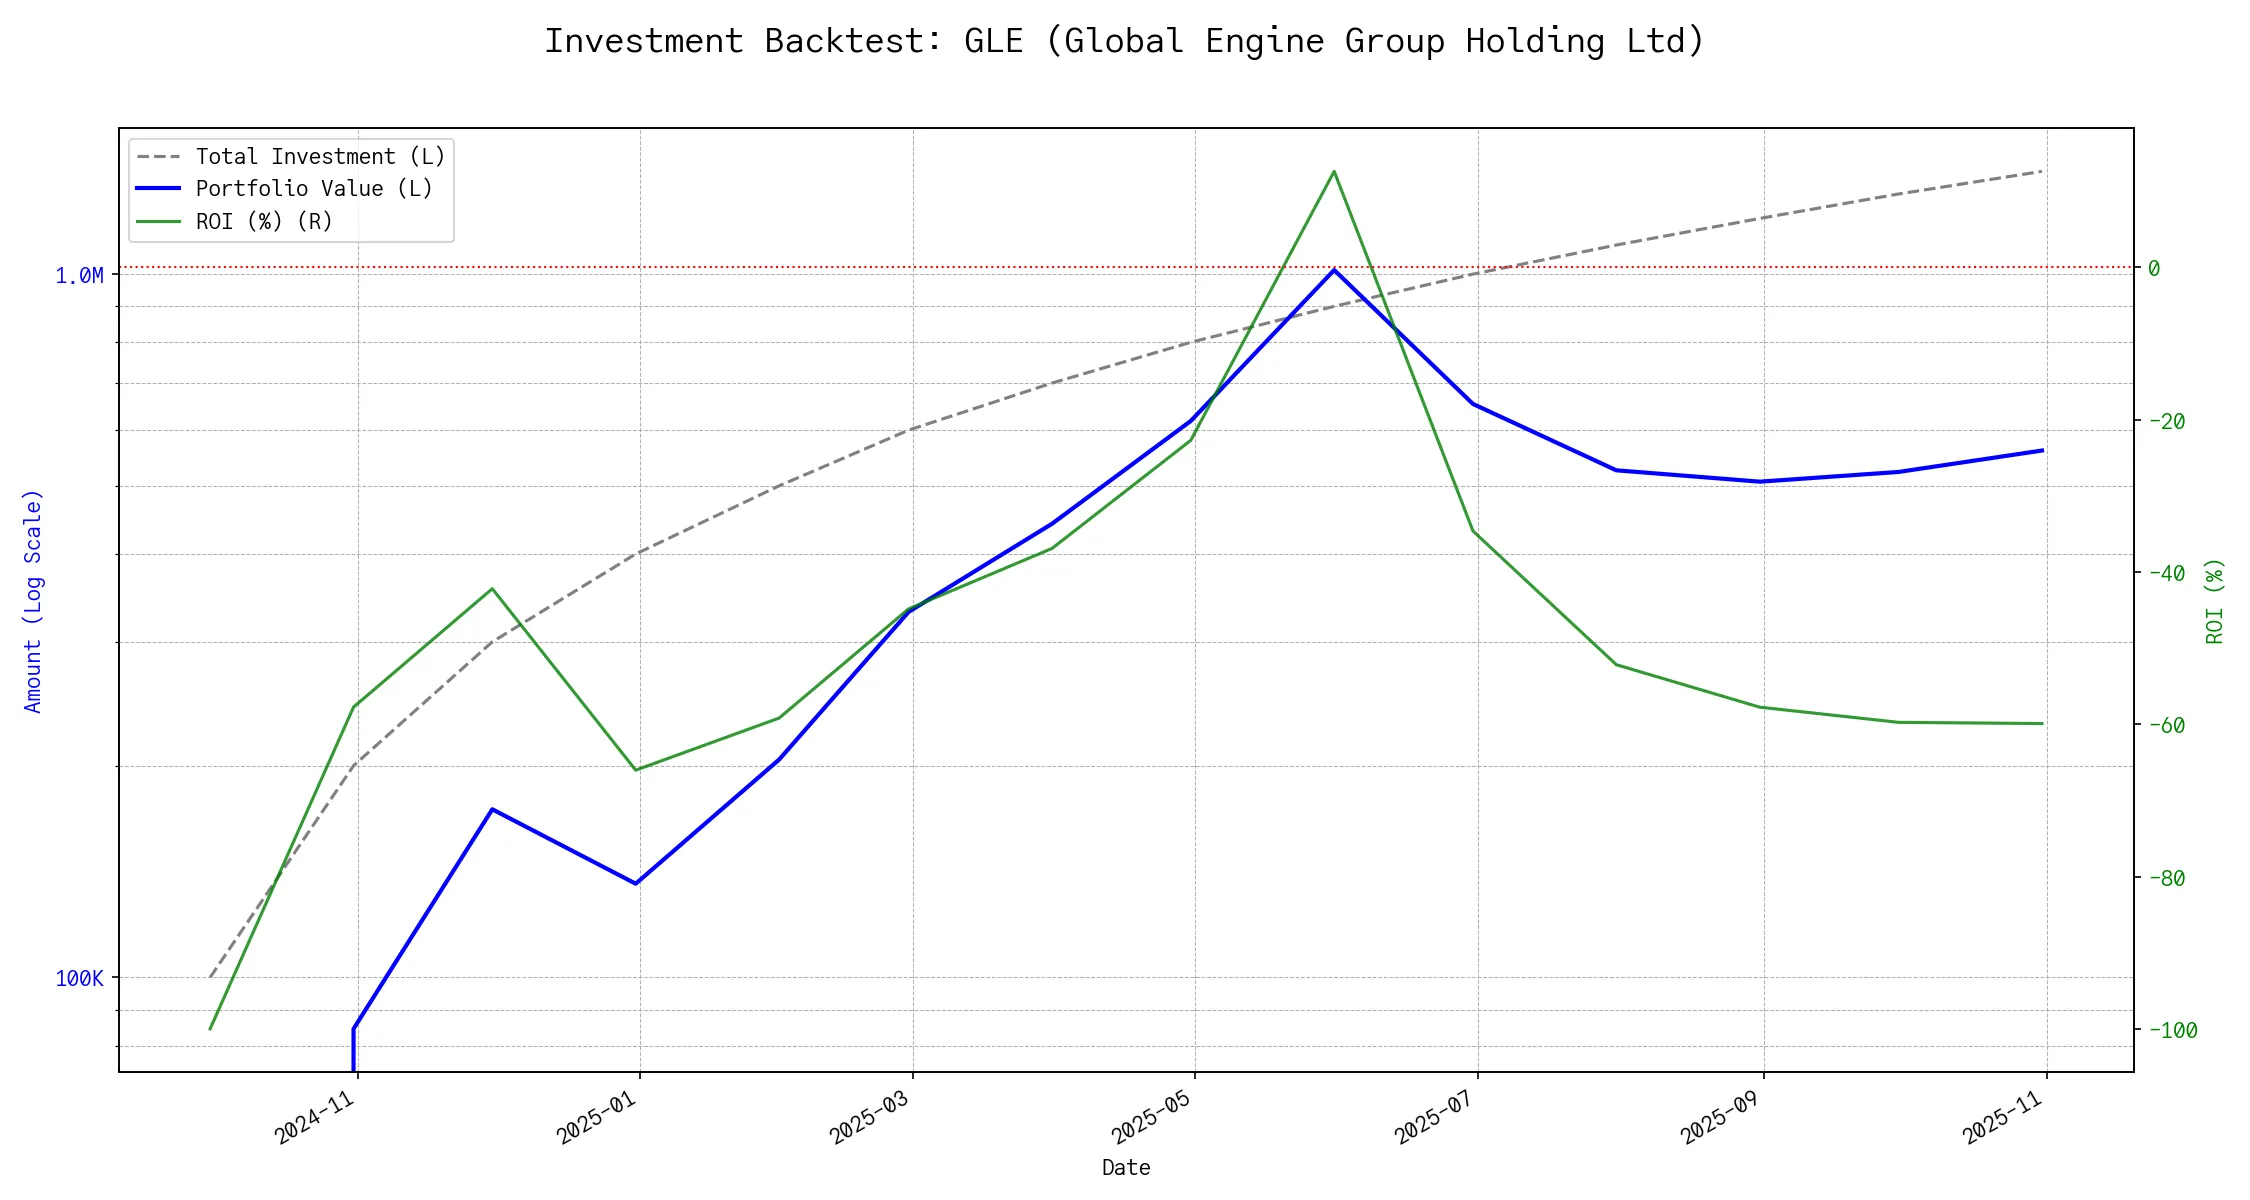2250x1200 pixels.
Task: Click the 1.0M left axis label
Action: [79, 276]
